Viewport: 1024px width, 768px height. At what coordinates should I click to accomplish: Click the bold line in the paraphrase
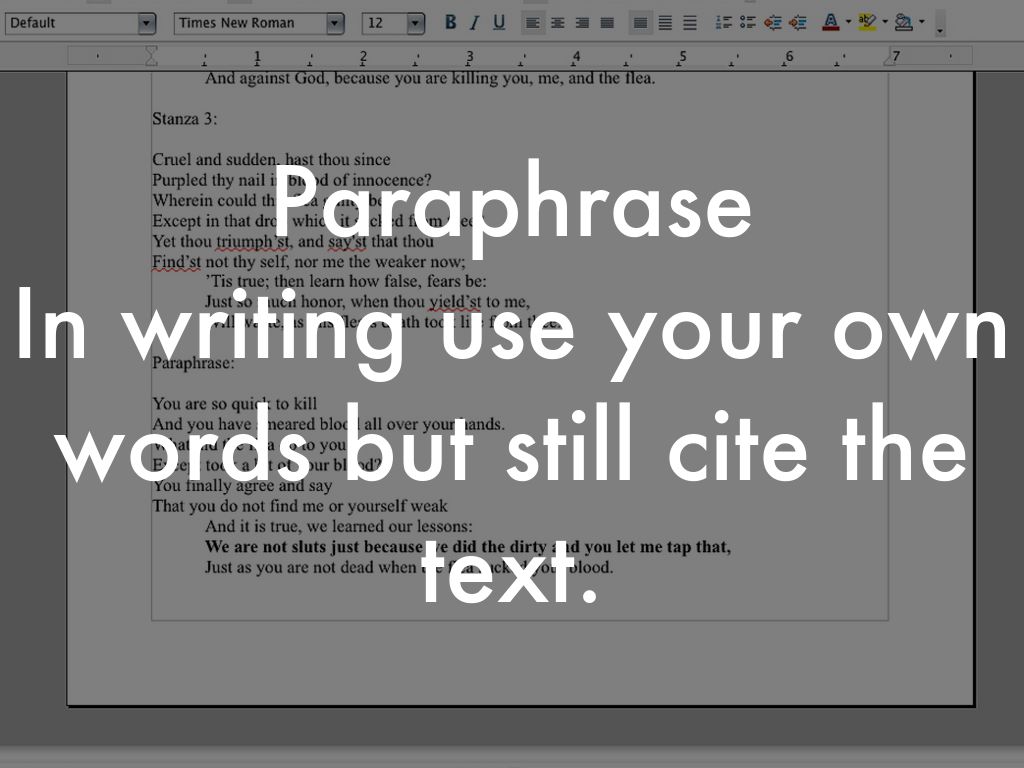coord(467,546)
